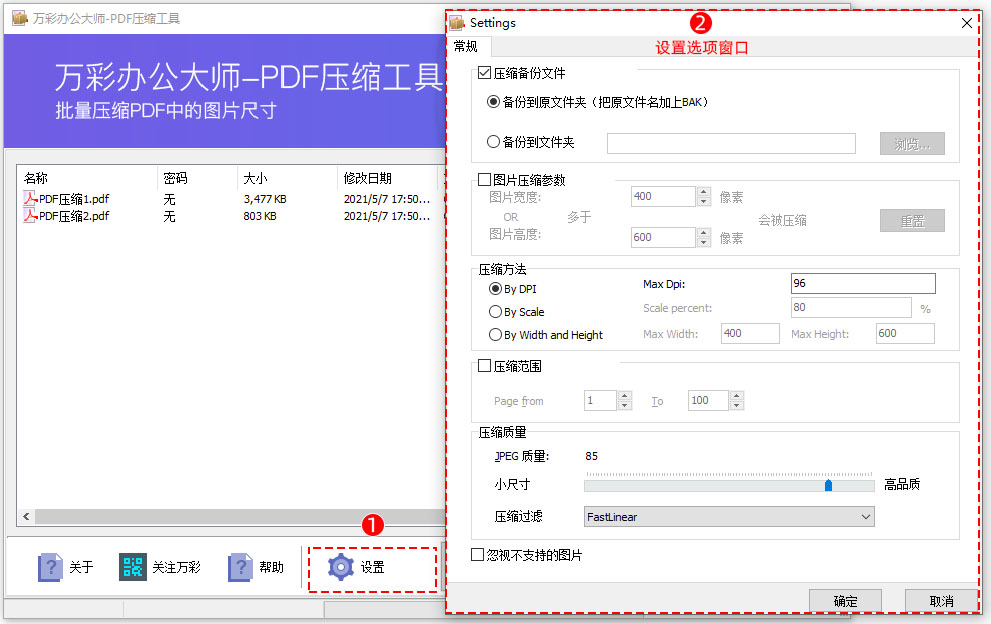Sort by the 大小 column header

288,178
